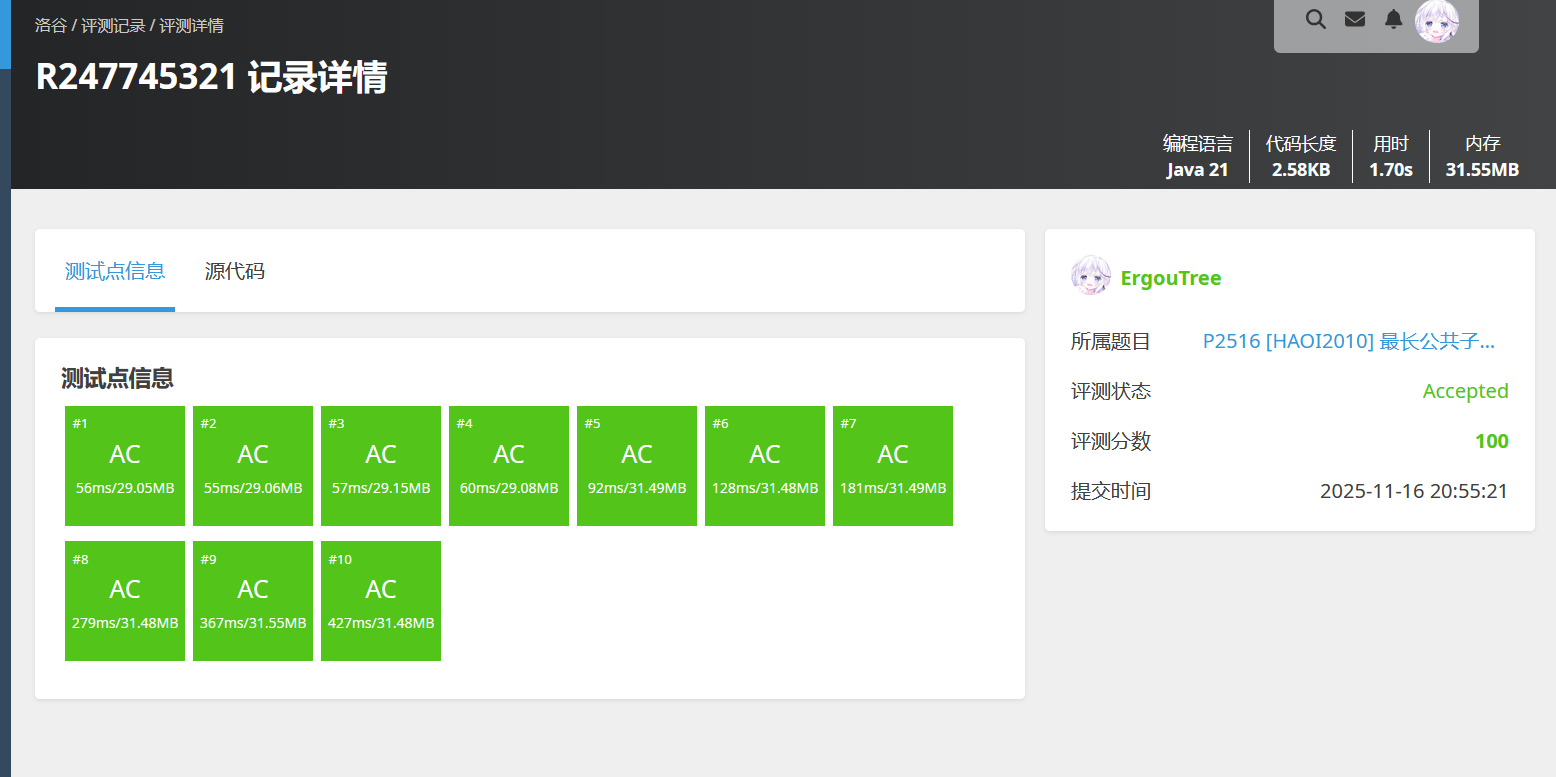
Task: Select test case #9 with 367ms runtime
Action: point(253,600)
